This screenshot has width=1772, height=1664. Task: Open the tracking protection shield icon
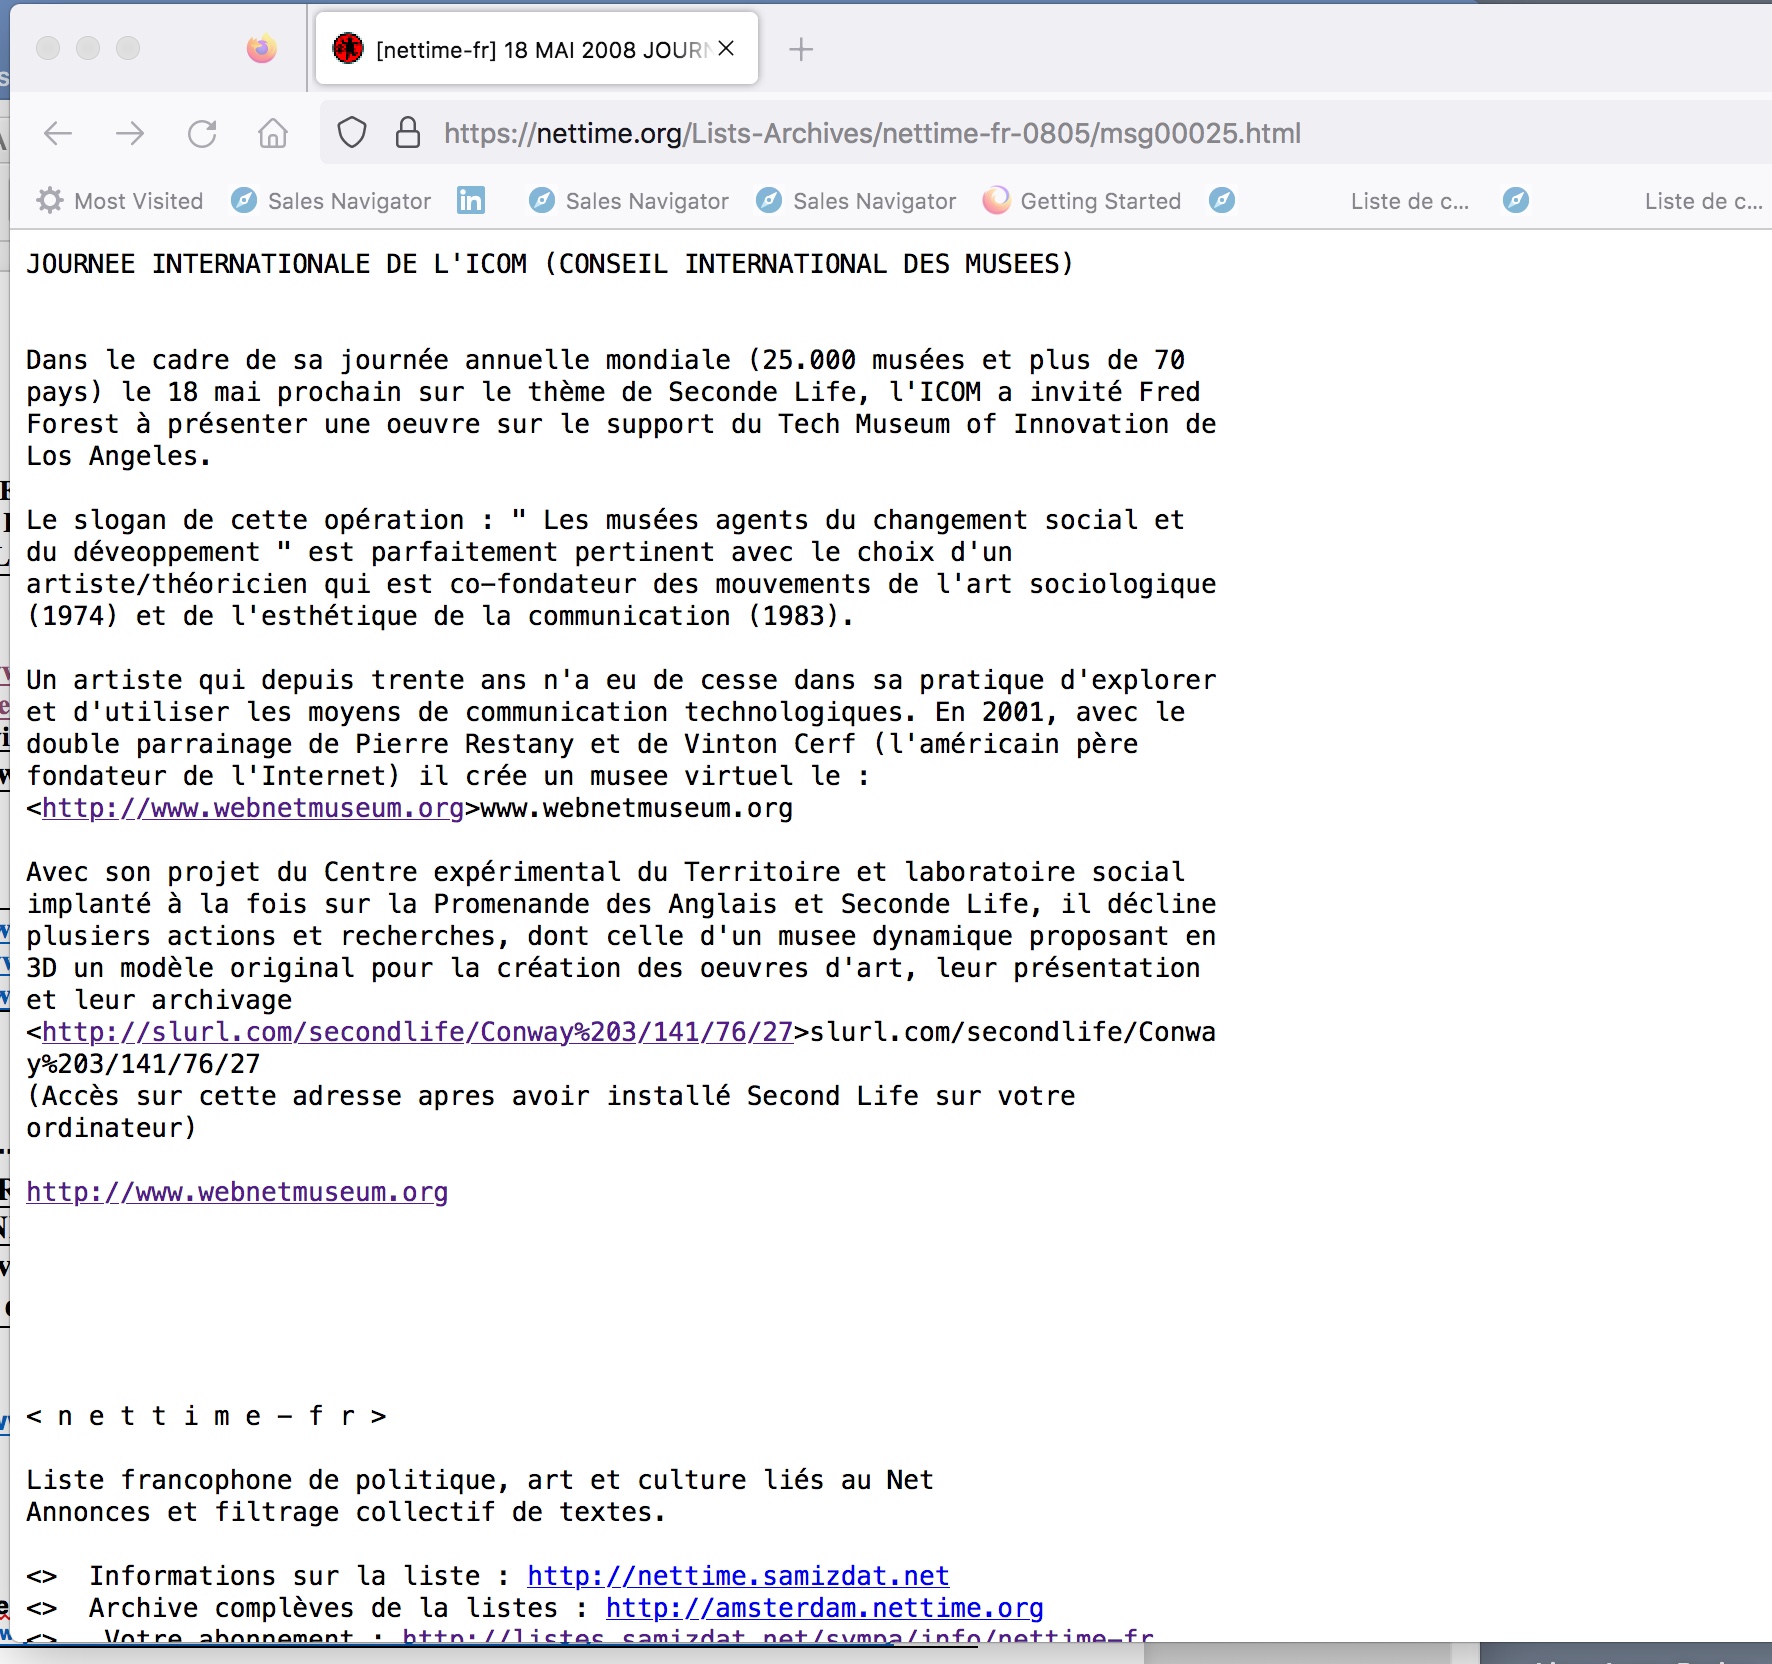352,133
